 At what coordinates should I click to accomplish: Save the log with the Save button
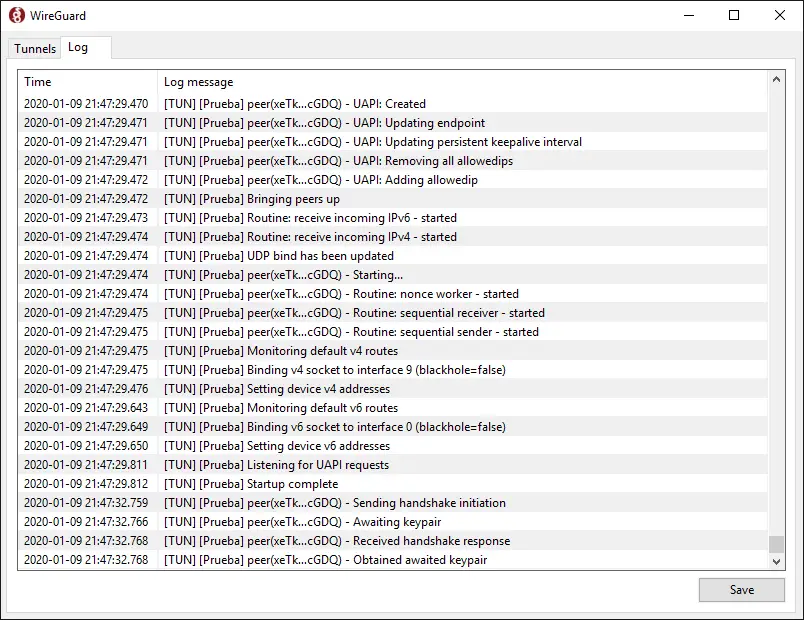(741, 590)
